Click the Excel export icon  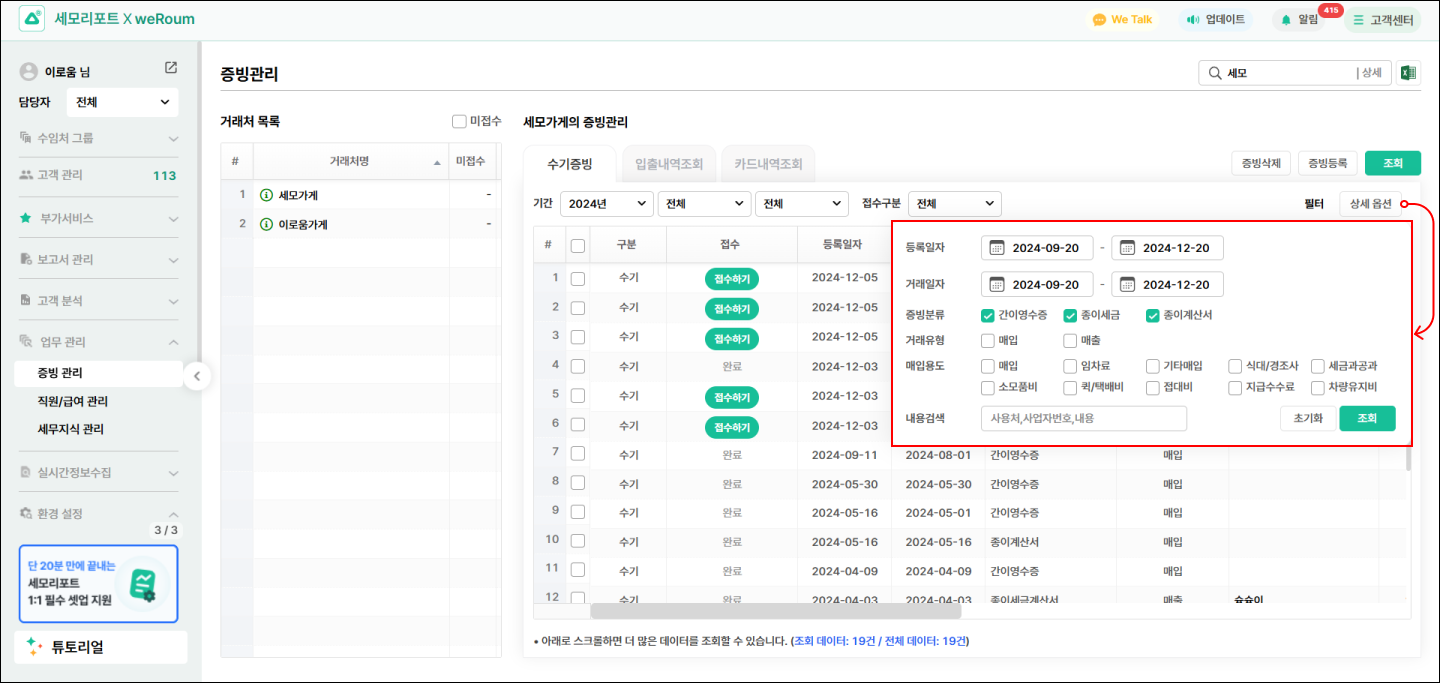coord(1408,73)
